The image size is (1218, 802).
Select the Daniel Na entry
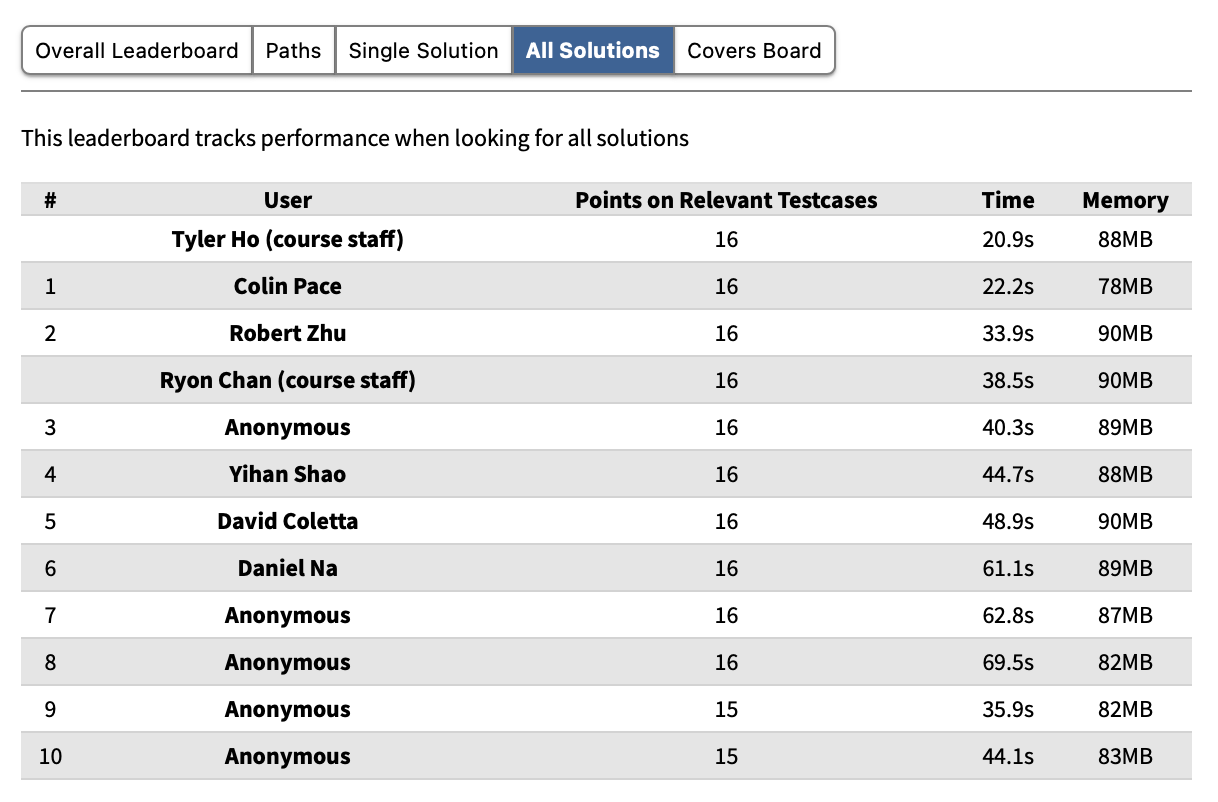288,569
